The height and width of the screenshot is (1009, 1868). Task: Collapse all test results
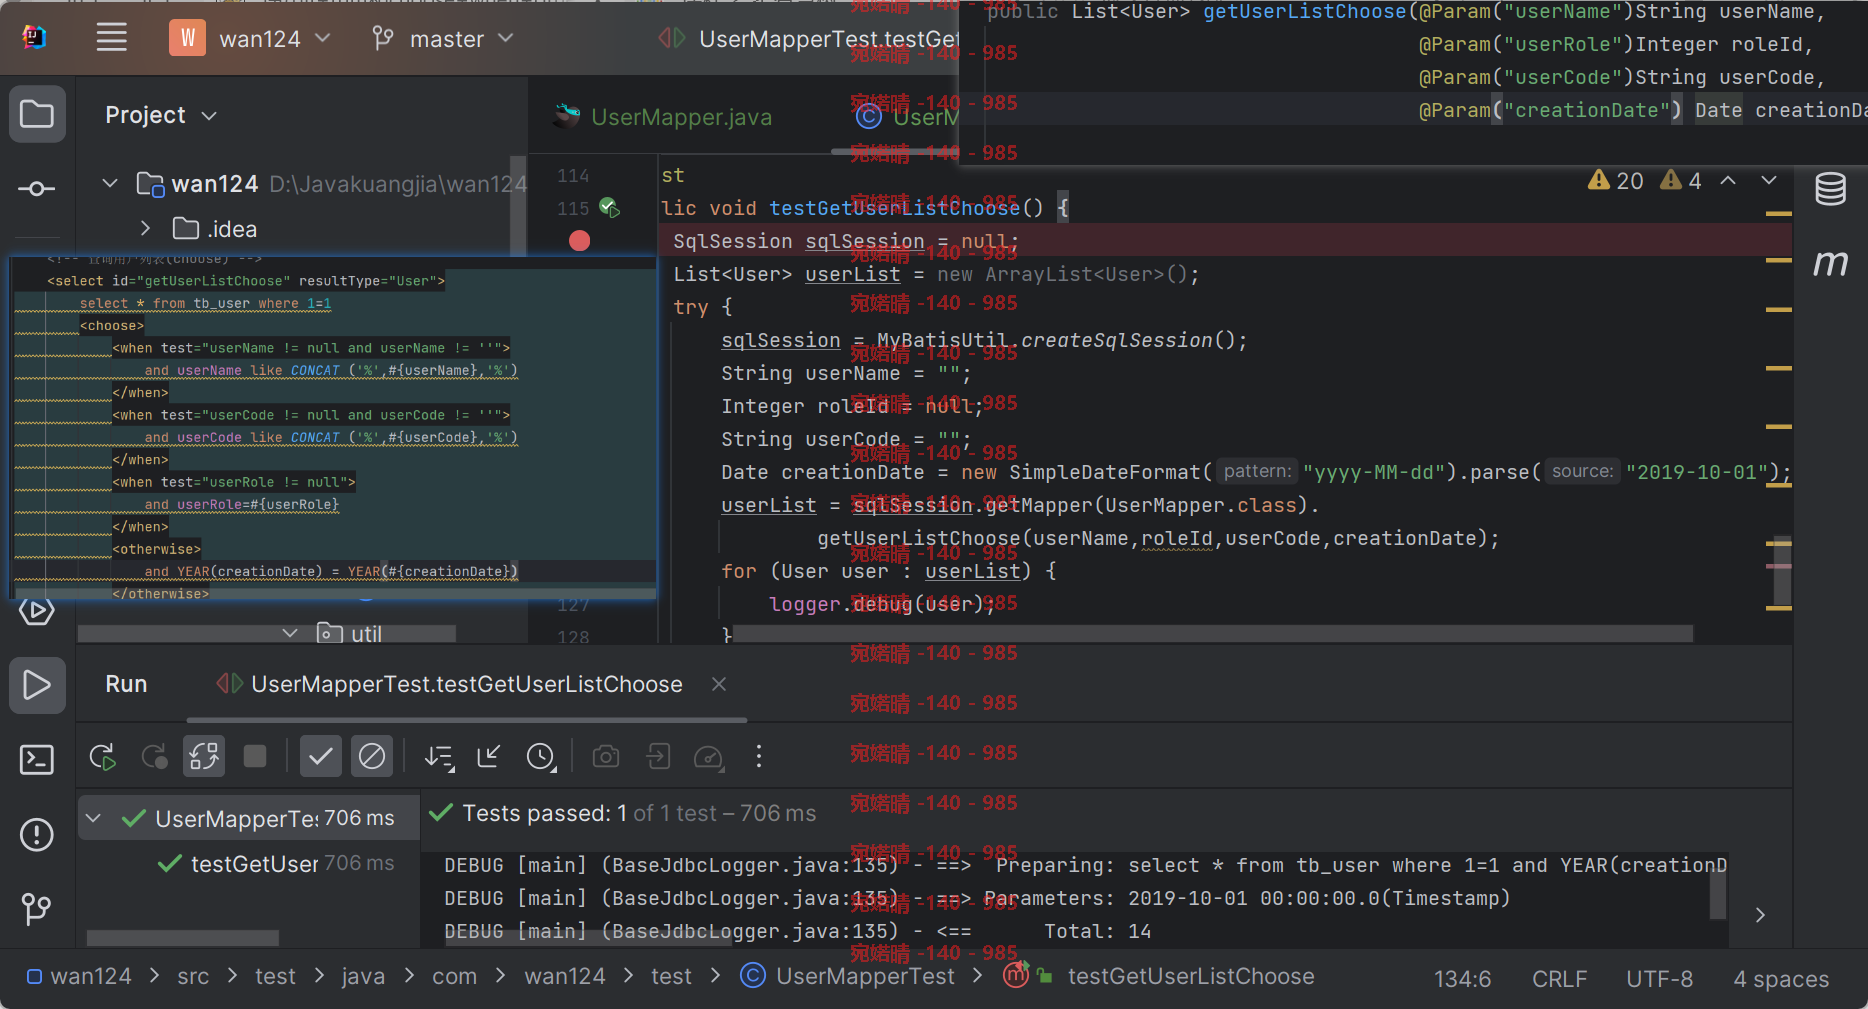point(489,757)
